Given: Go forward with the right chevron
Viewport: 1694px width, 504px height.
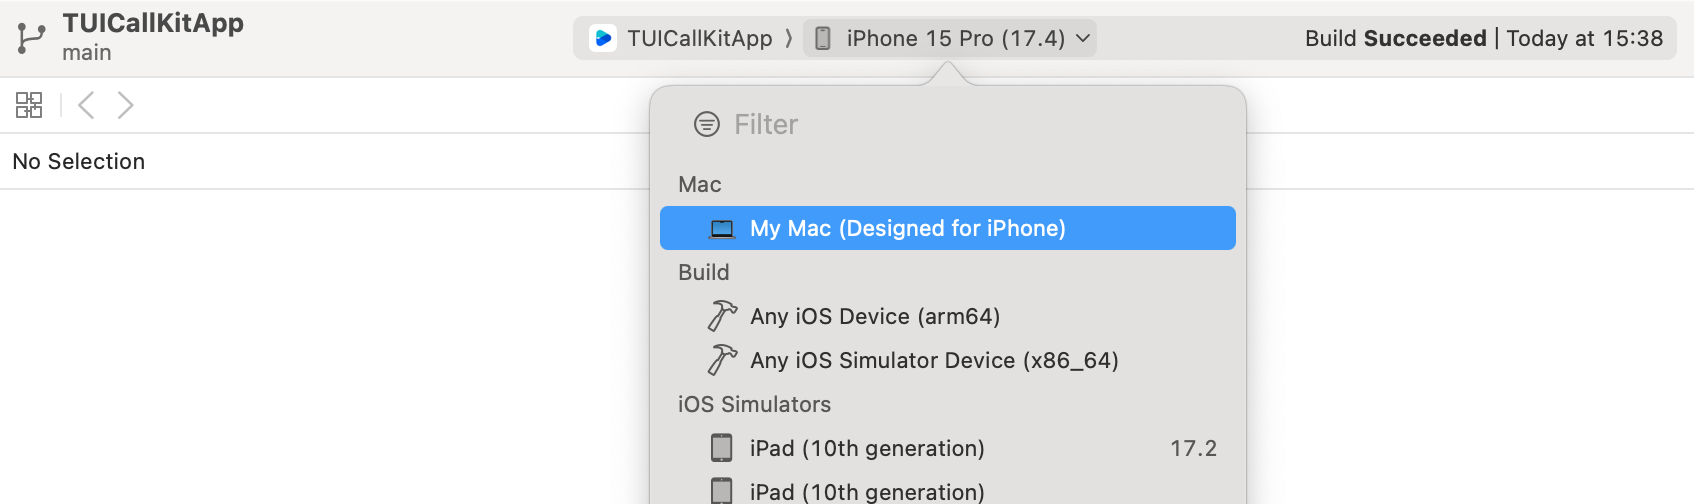Looking at the screenshot, I should [x=125, y=105].
